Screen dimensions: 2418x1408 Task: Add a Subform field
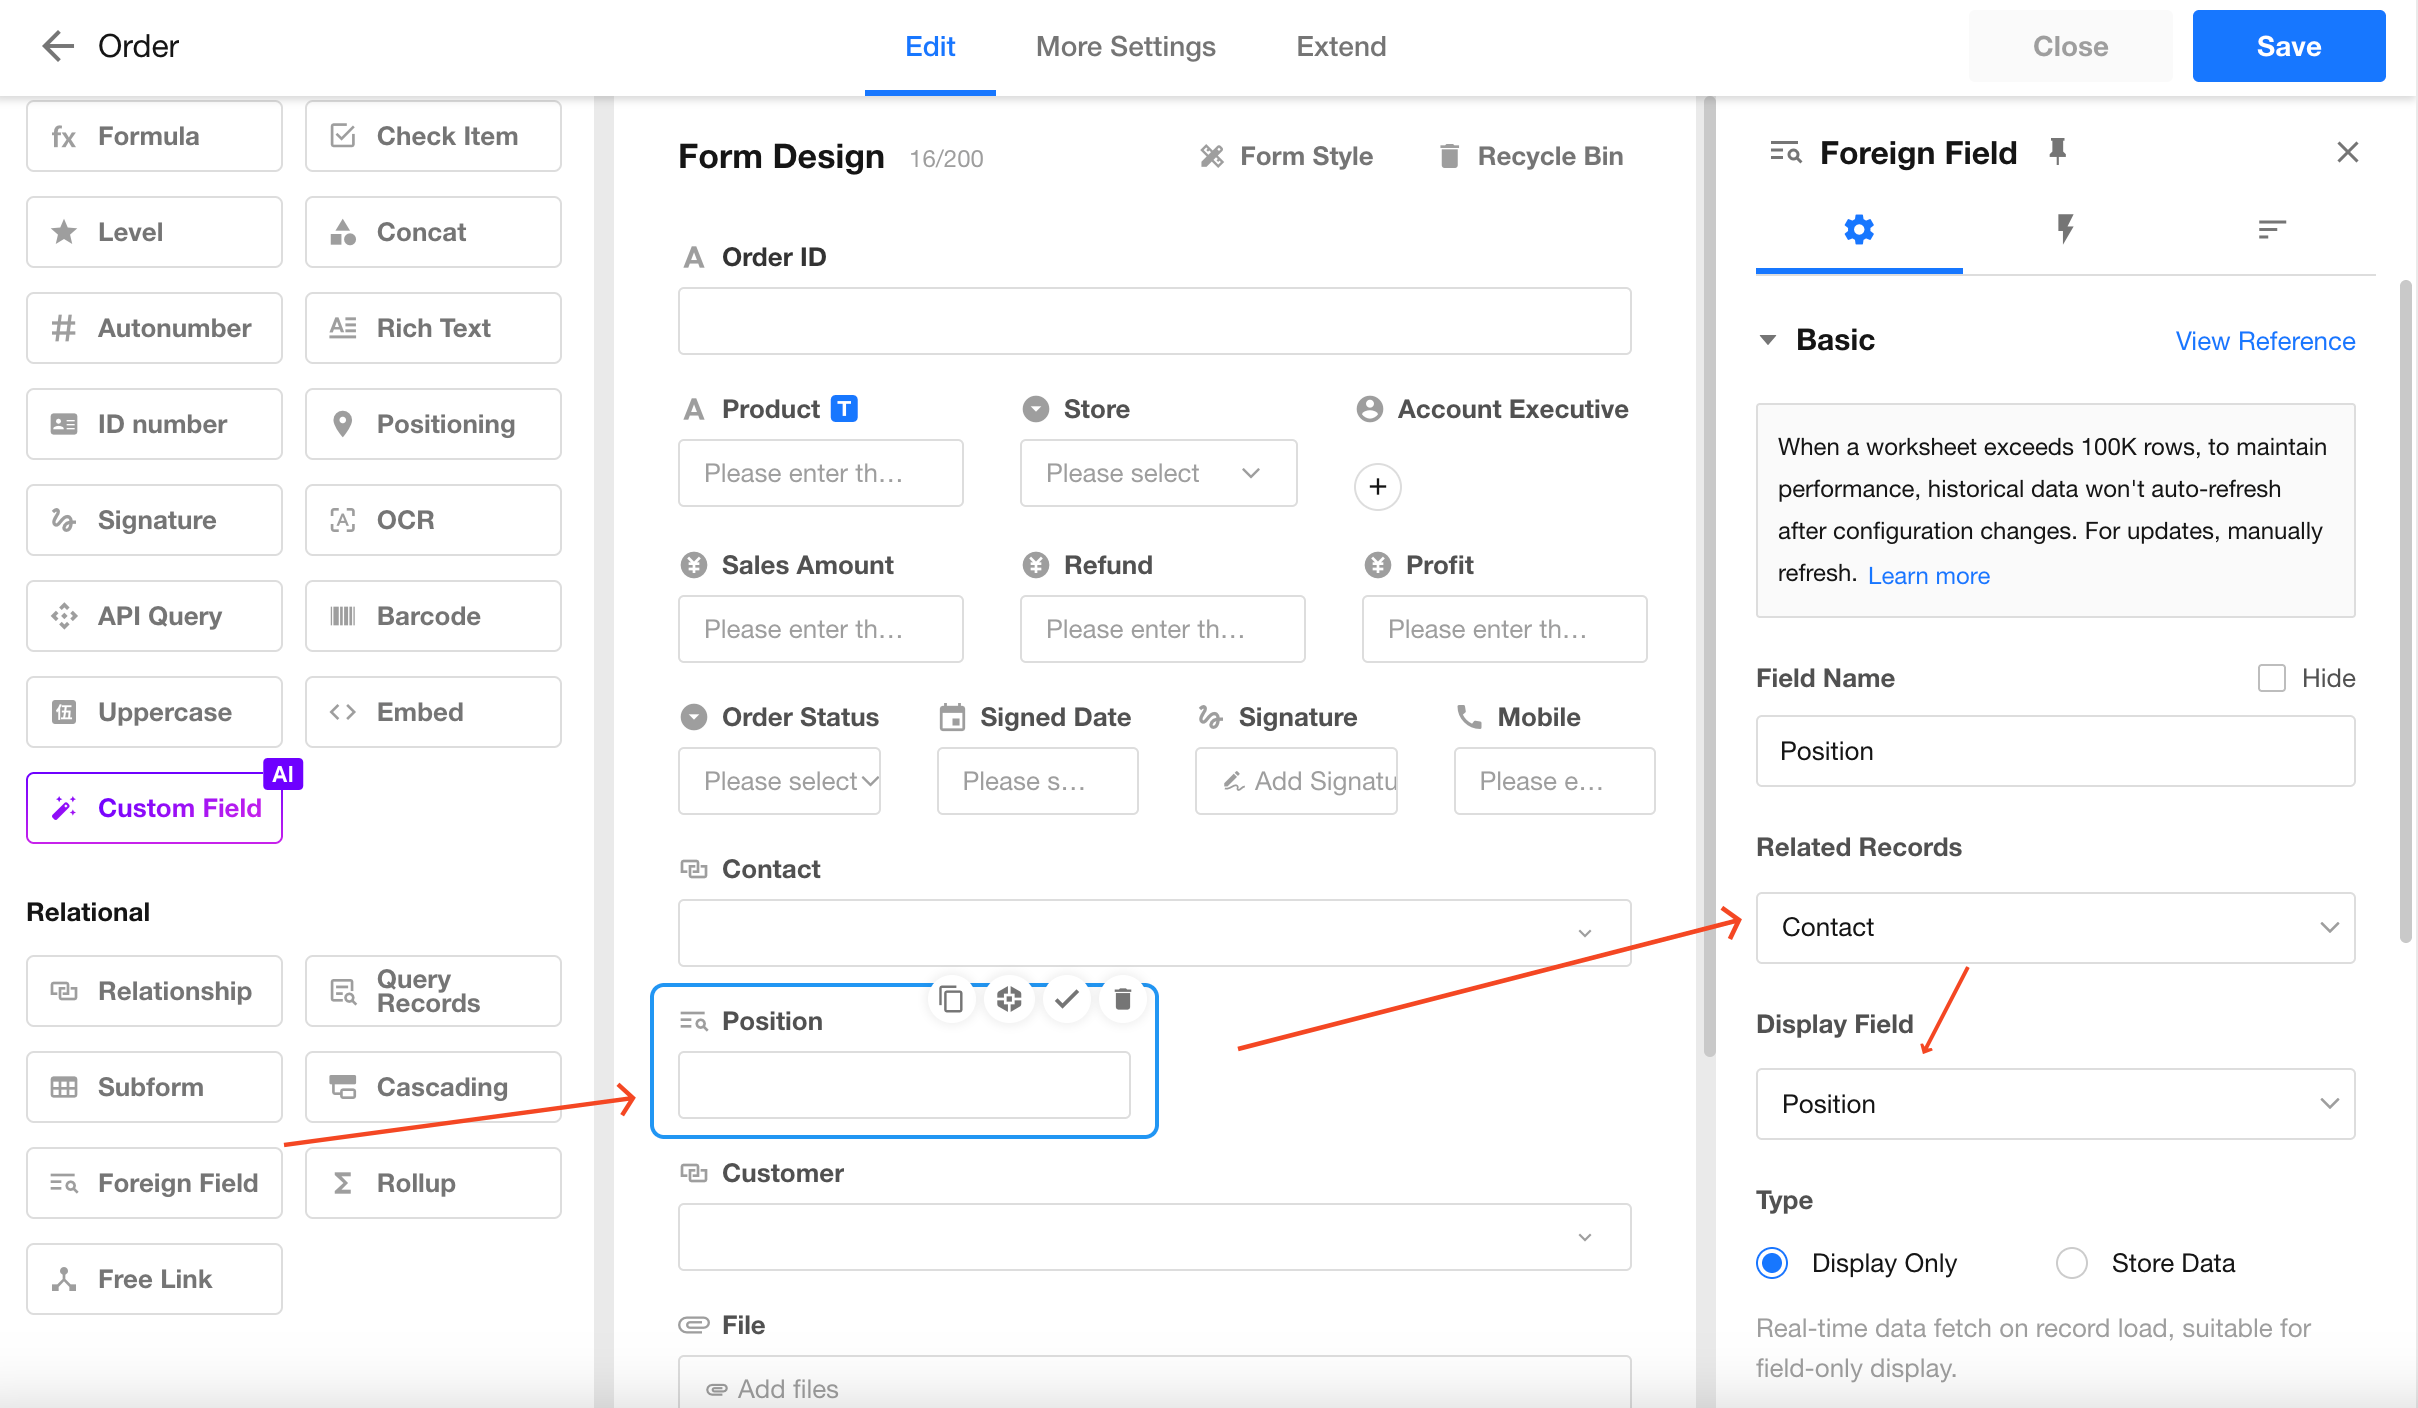pyautogui.click(x=154, y=1087)
